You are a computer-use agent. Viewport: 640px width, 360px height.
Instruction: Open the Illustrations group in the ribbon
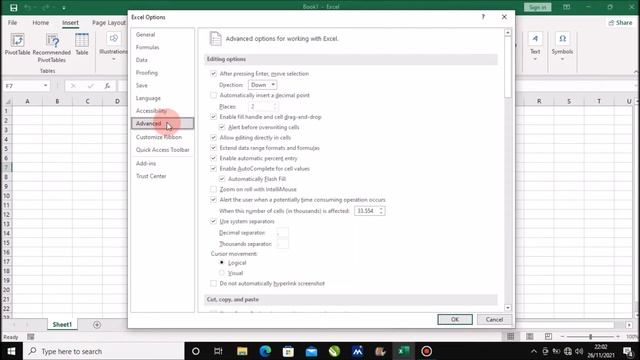(113, 47)
